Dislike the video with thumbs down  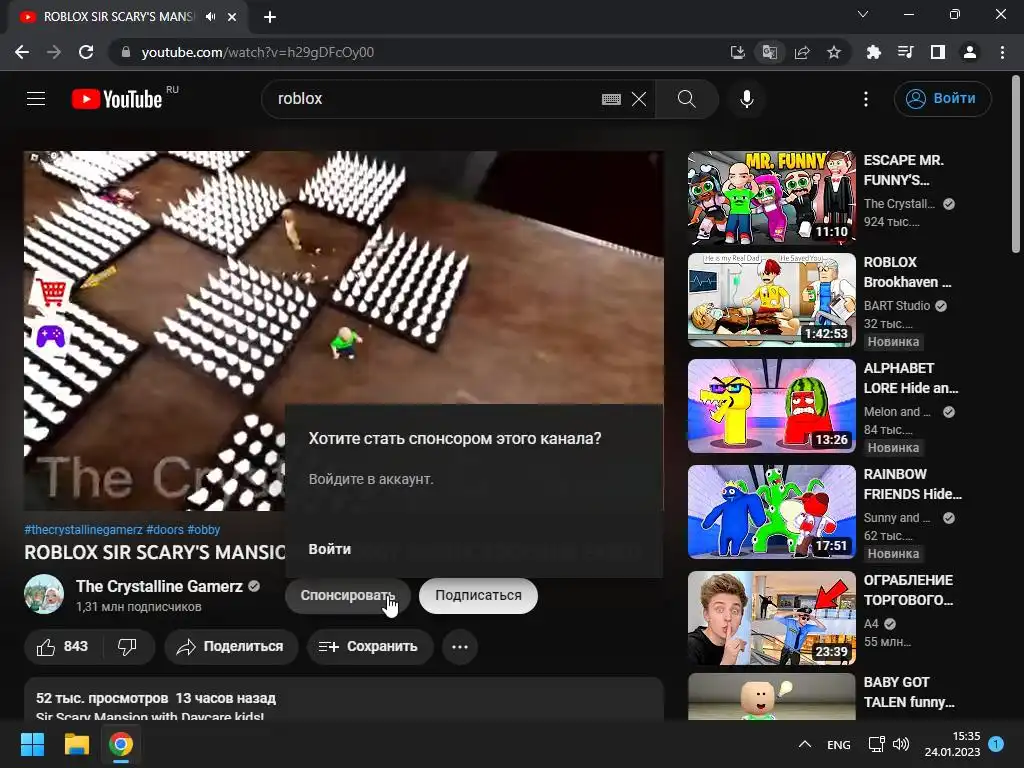point(128,647)
